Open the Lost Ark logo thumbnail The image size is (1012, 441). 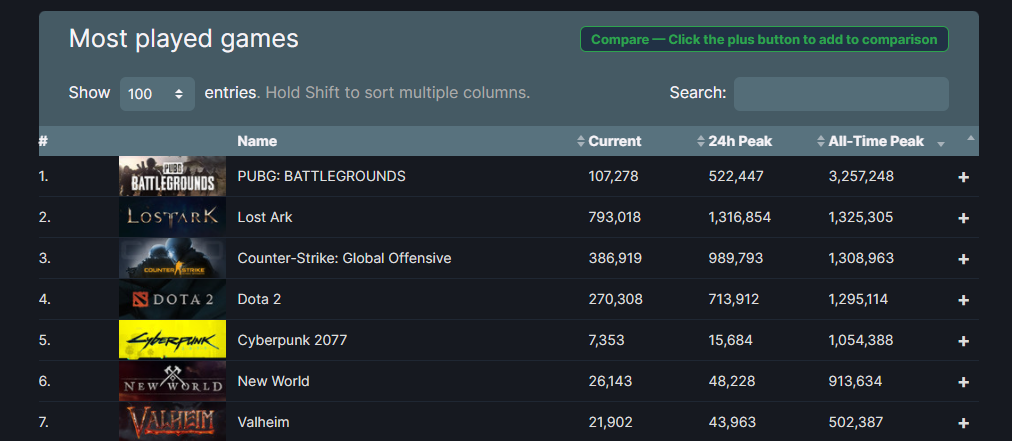point(172,217)
